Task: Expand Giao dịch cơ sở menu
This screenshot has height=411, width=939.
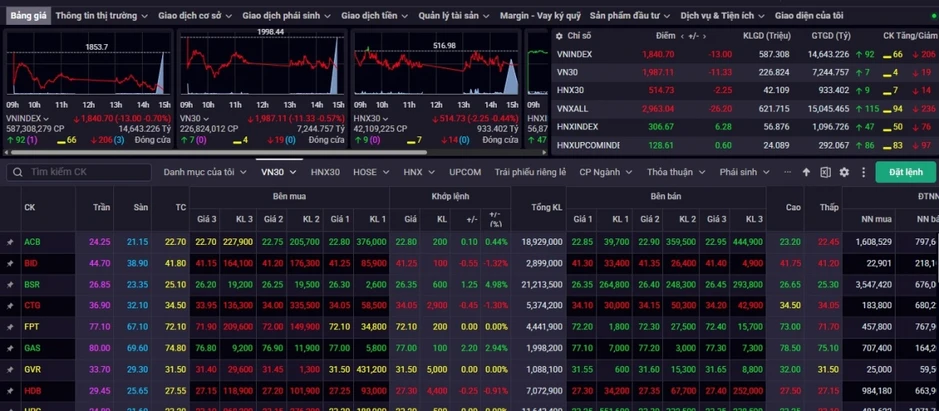Action: [x=196, y=16]
